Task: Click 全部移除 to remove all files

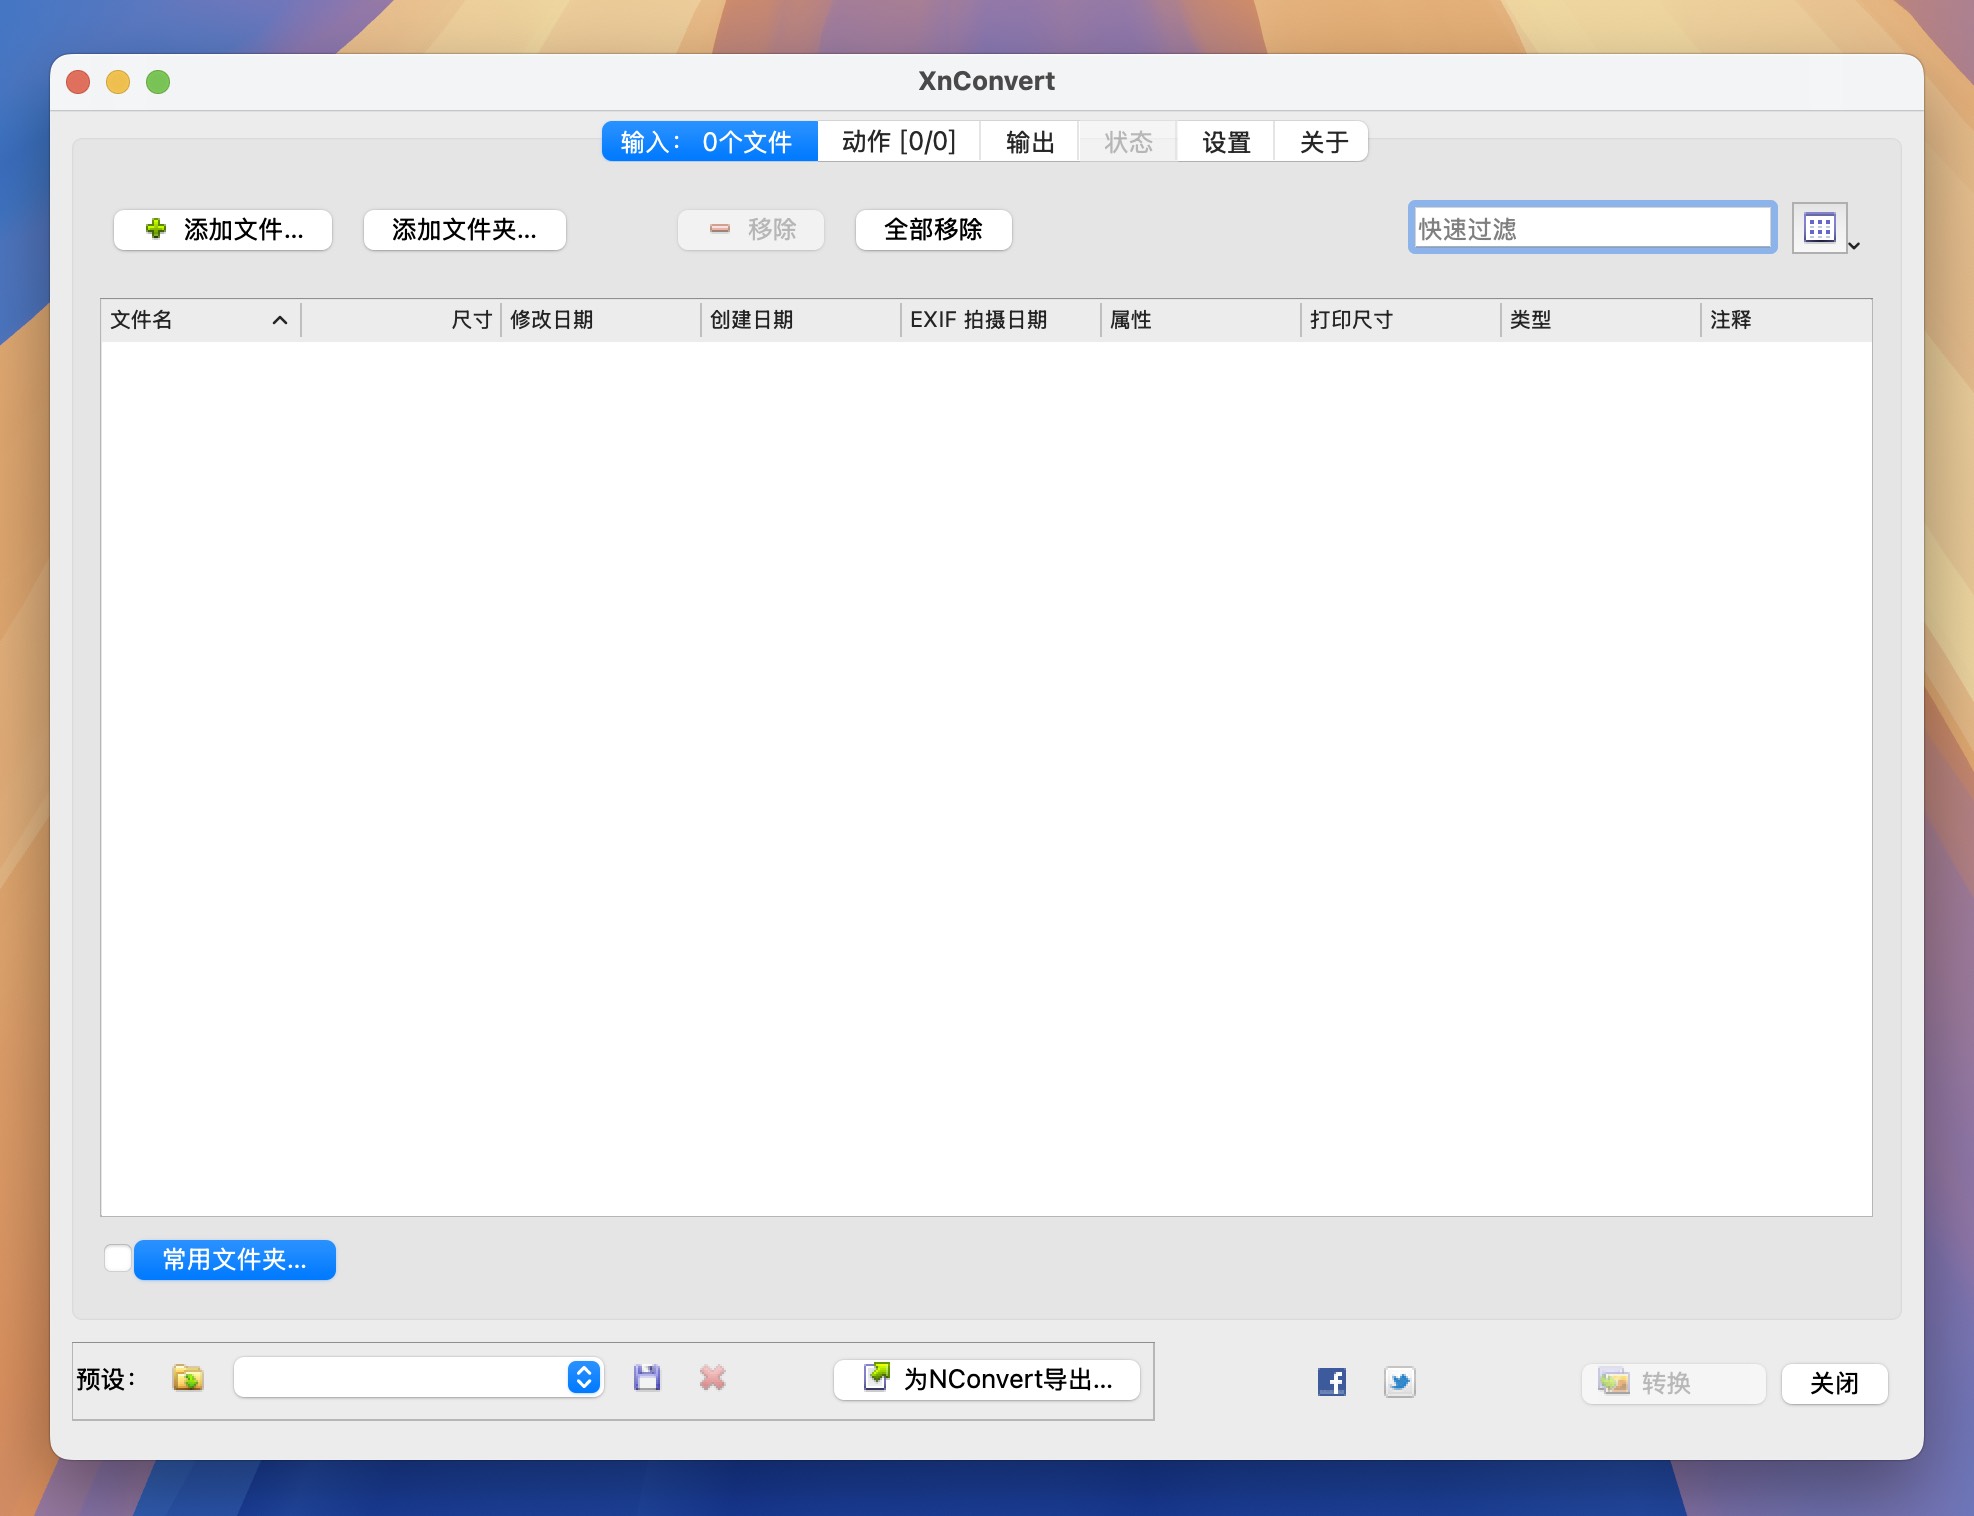Action: 934,228
